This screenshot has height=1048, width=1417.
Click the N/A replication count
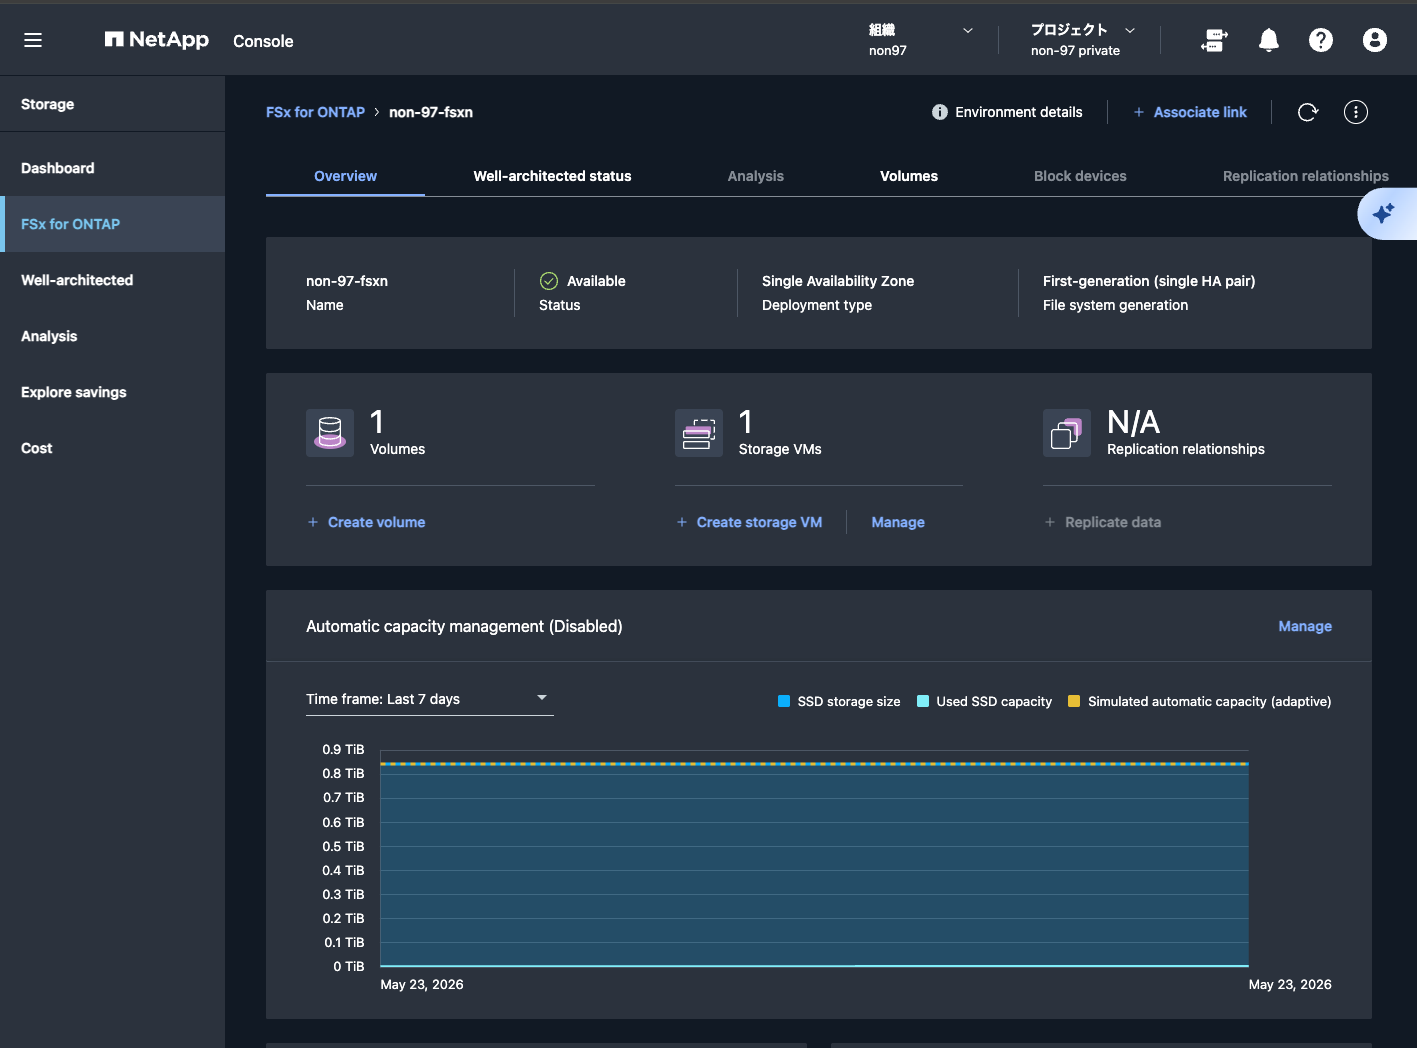(1133, 422)
